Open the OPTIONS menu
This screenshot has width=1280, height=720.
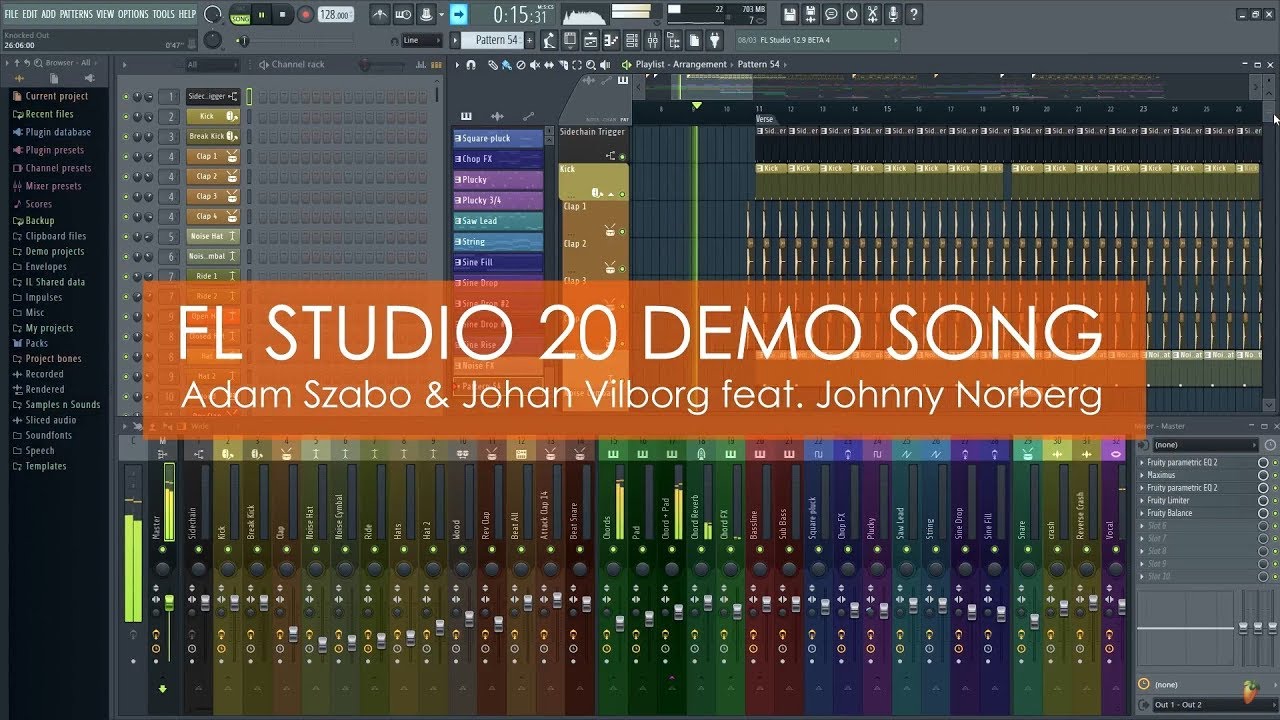coord(133,15)
